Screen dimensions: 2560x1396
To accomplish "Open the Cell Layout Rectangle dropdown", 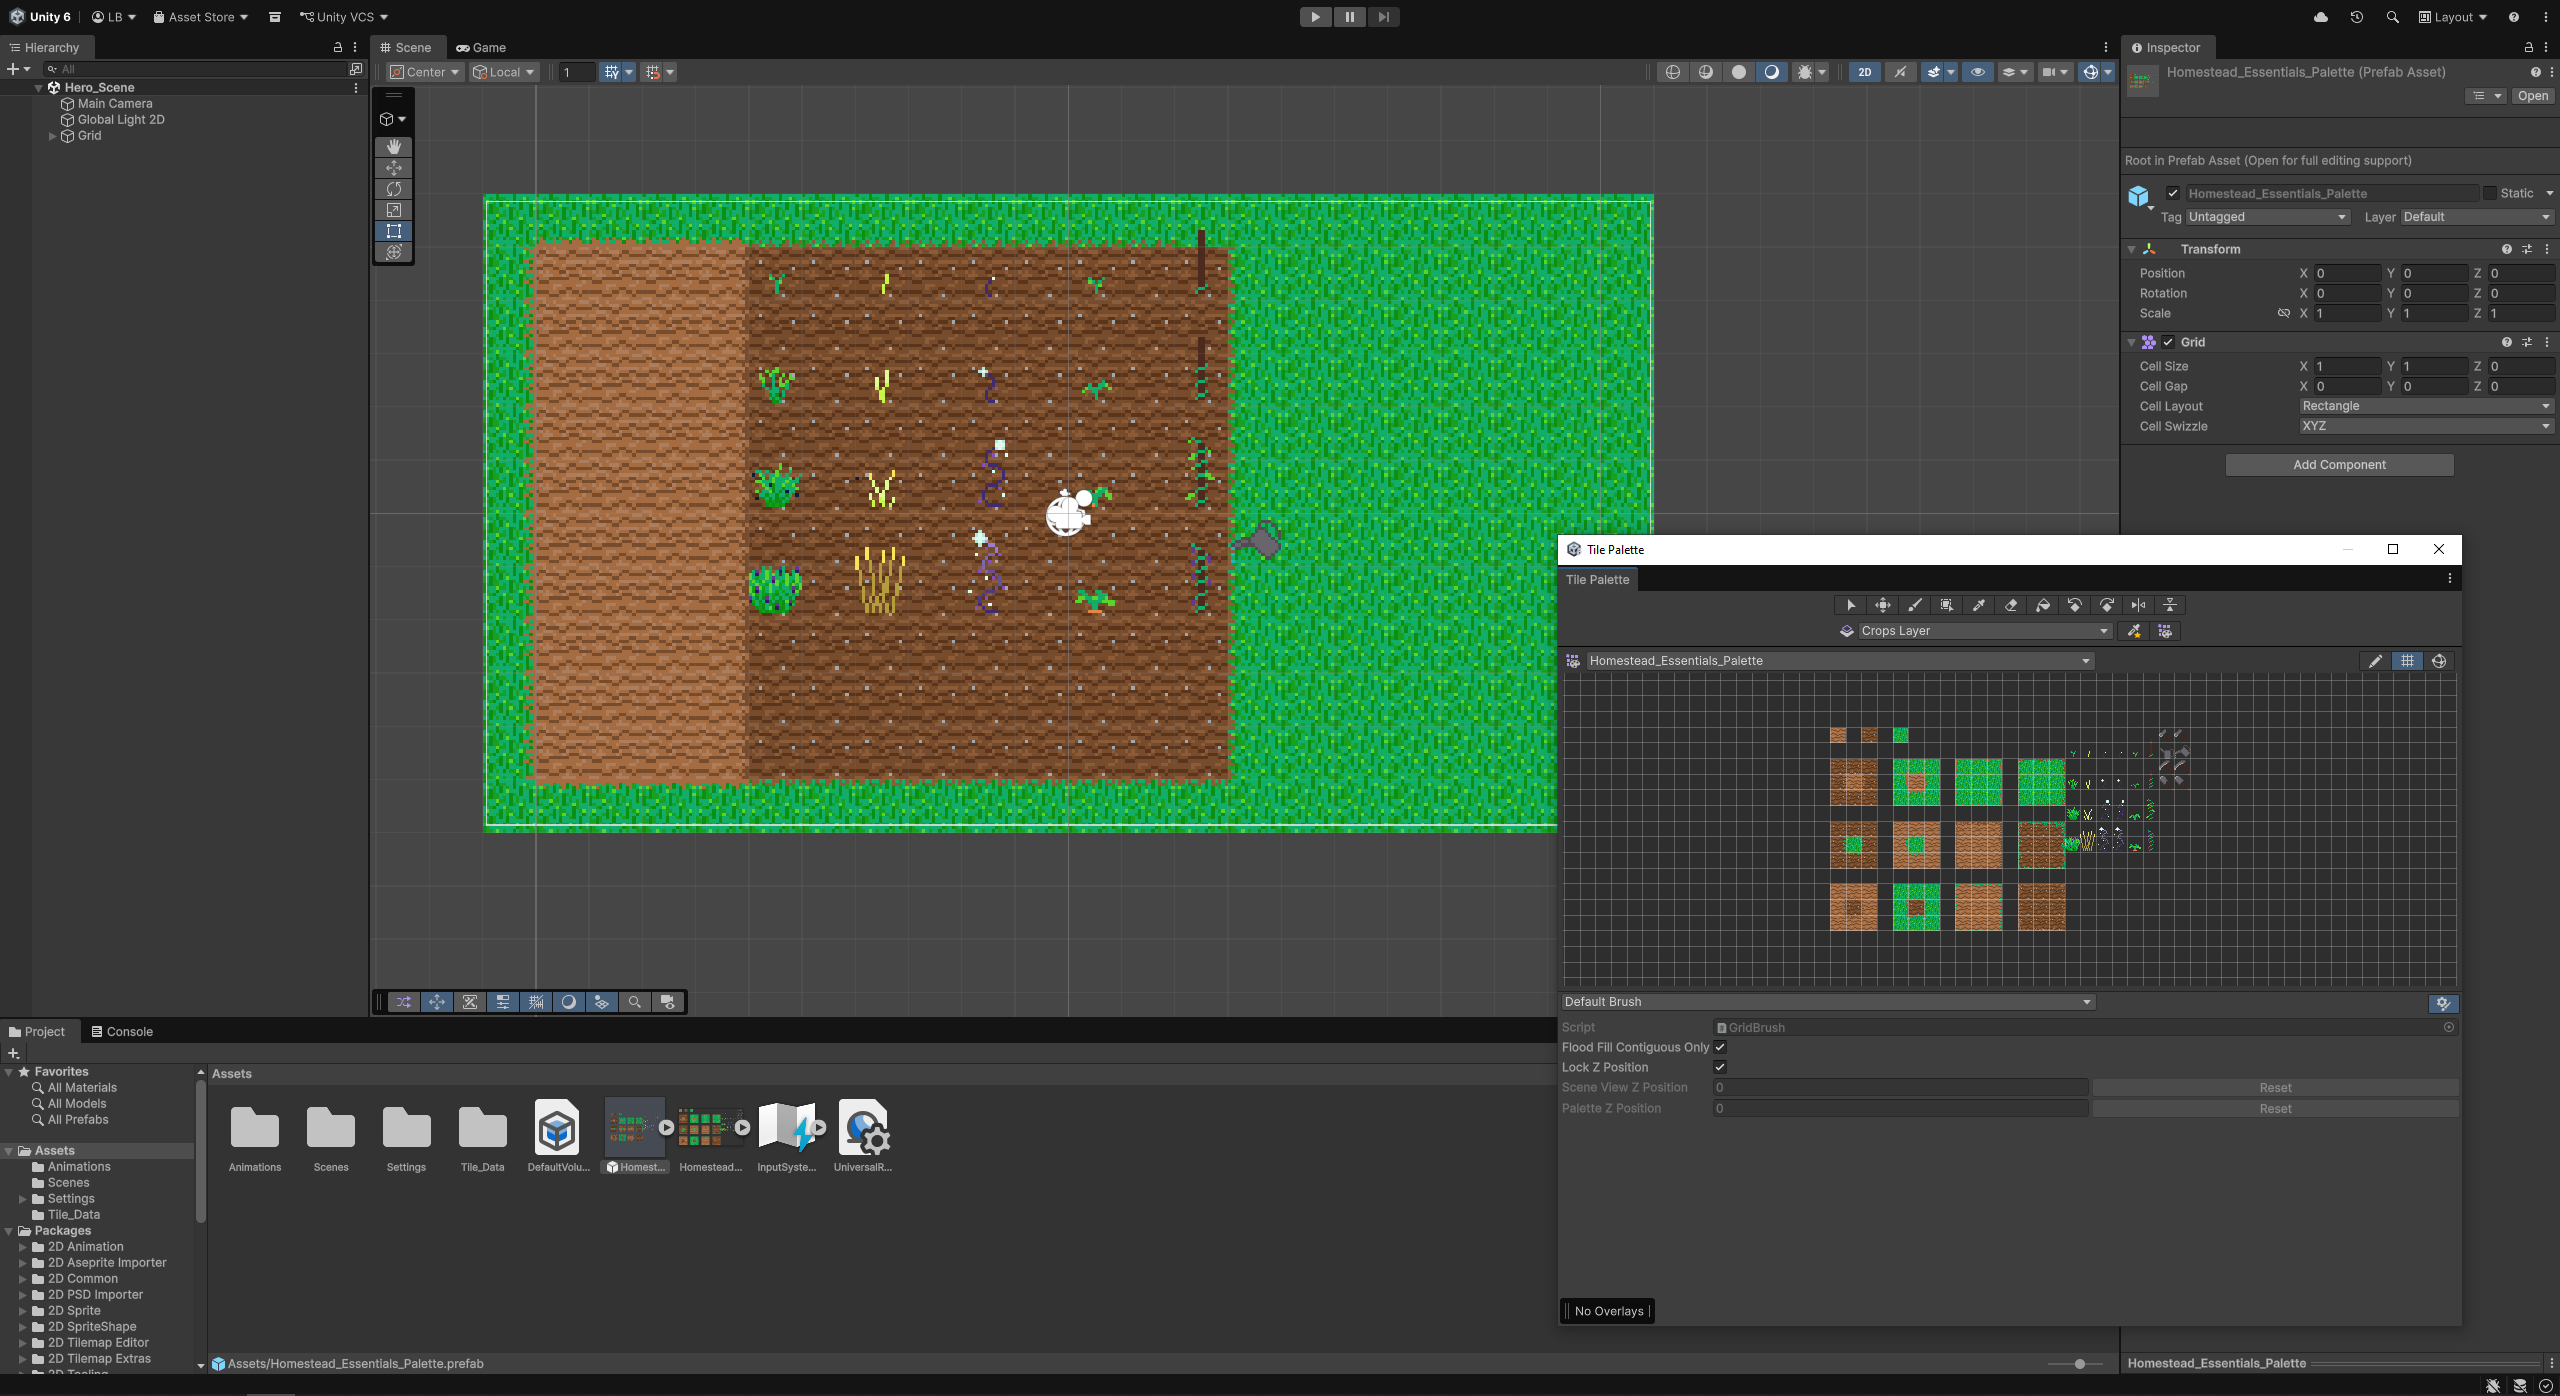I will click(2426, 406).
